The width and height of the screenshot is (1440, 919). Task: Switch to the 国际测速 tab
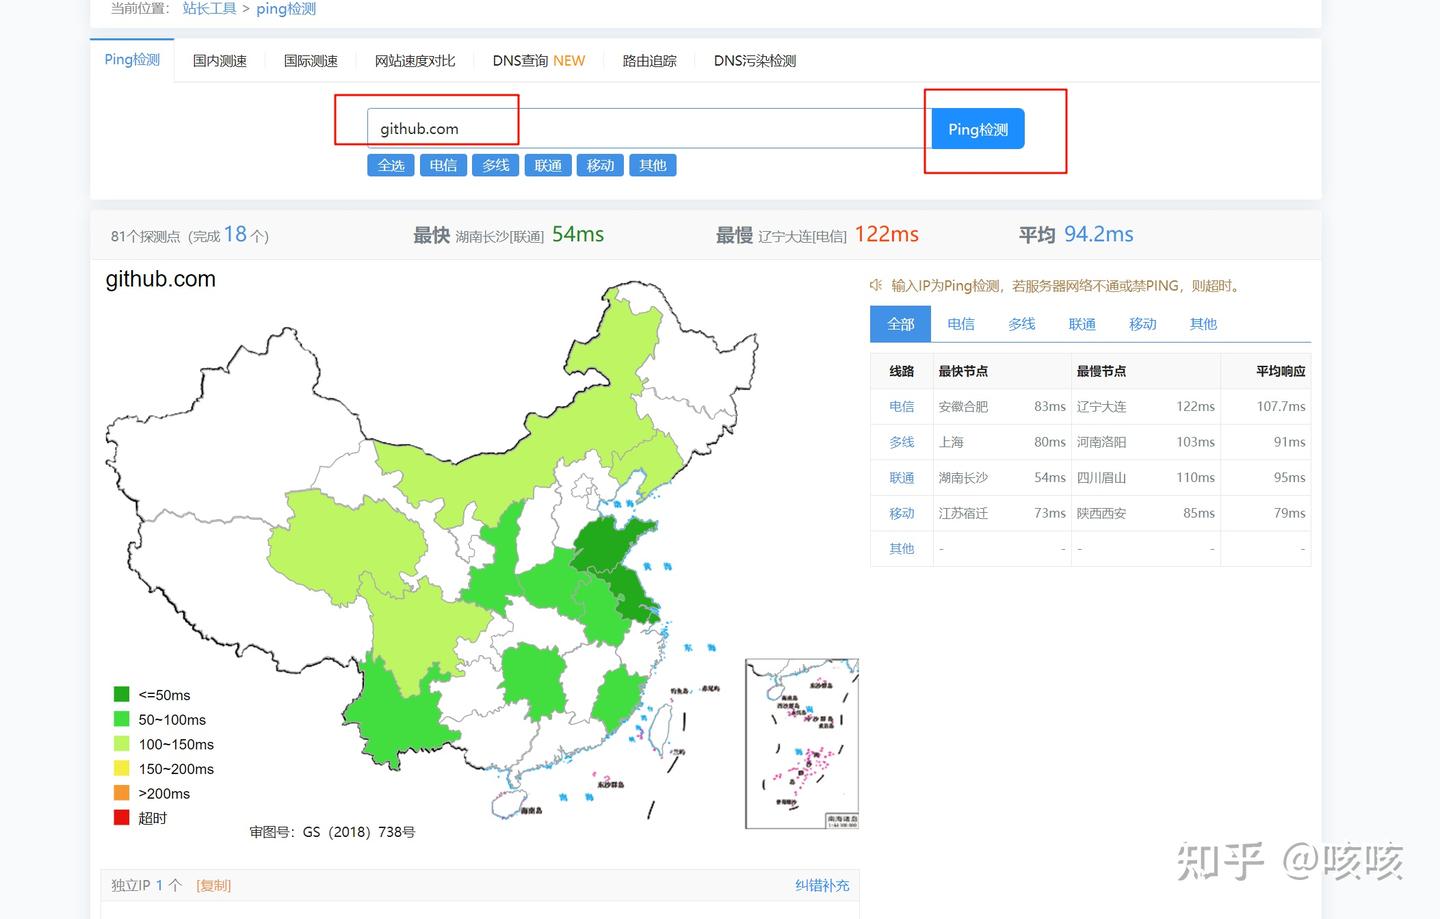tap(311, 61)
